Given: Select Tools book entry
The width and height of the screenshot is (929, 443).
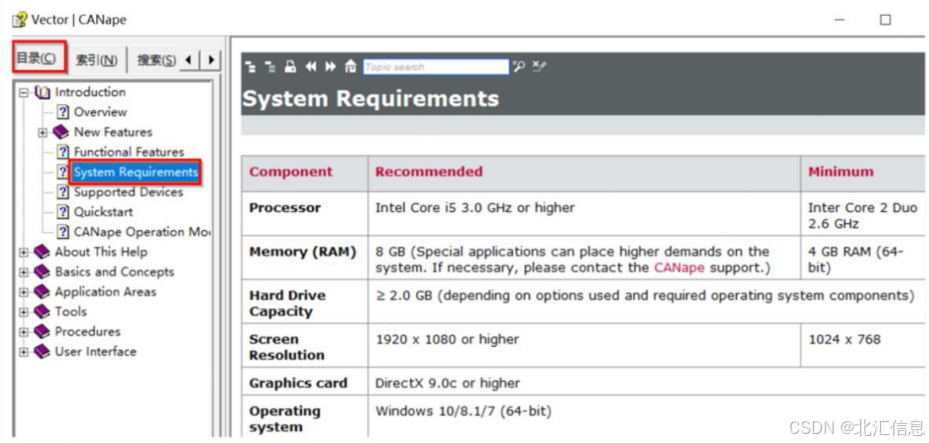Looking at the screenshot, I should point(71,312).
